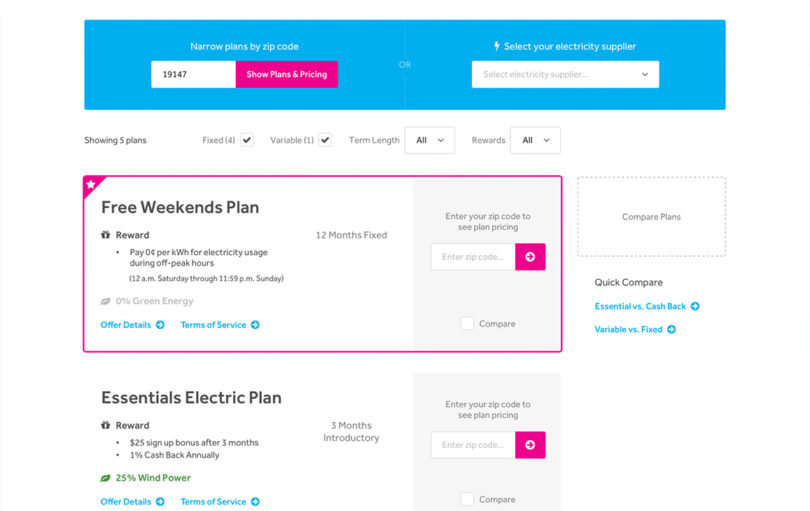Expand the Rewards filter dropdown
This screenshot has width=810, height=511.
click(535, 141)
